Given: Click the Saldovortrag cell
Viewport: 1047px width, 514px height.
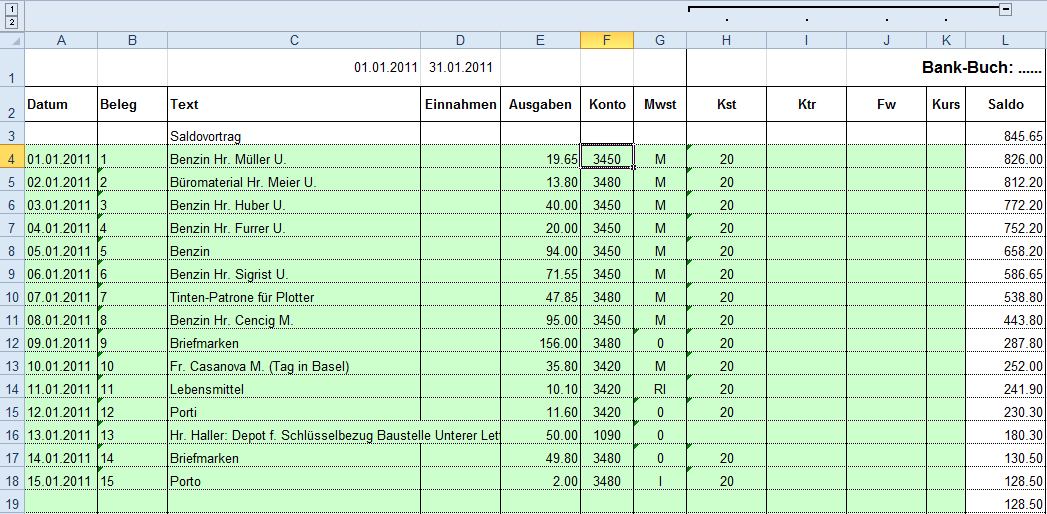Looking at the screenshot, I should tap(293, 136).
